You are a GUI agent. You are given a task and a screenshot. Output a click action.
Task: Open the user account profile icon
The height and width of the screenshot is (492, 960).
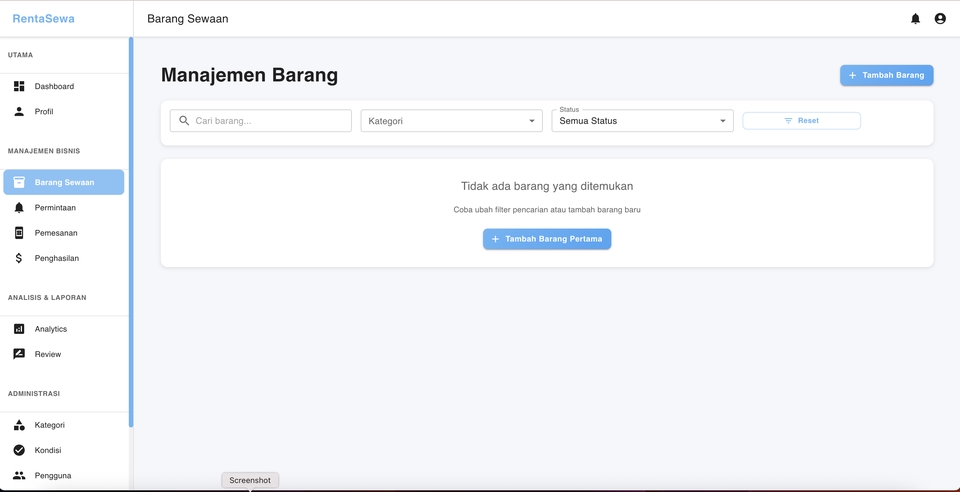point(940,19)
